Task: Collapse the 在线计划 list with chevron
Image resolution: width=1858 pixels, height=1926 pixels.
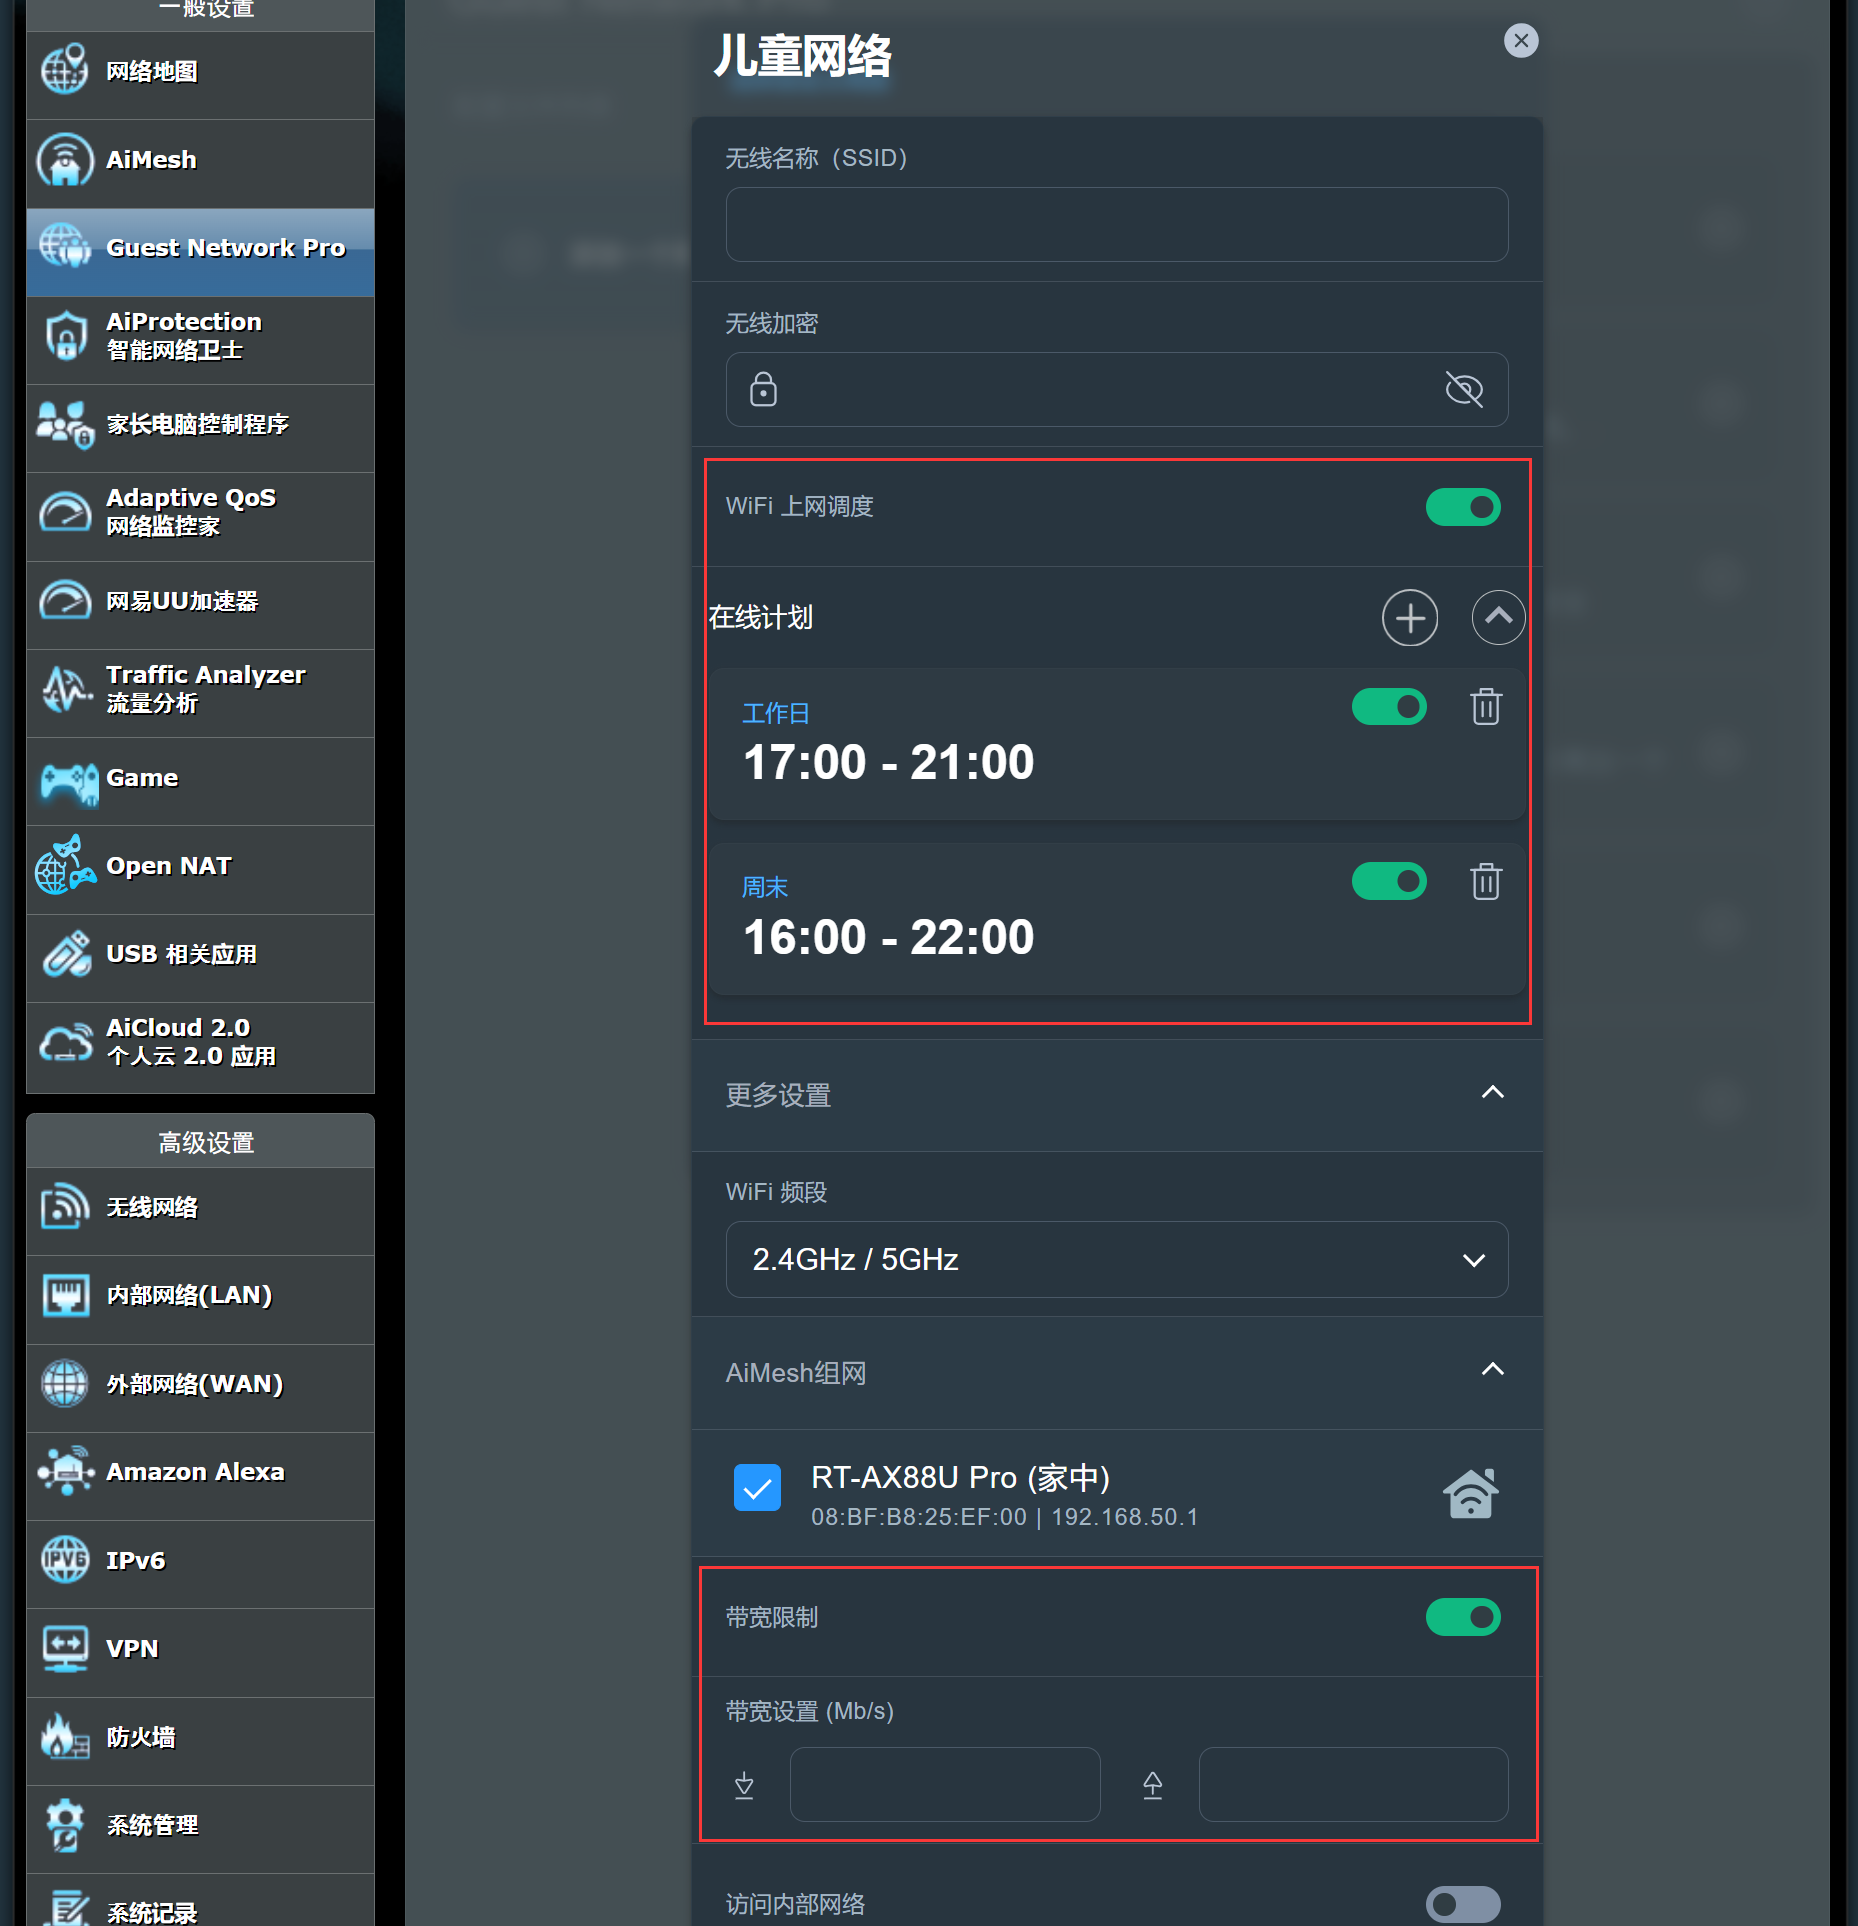Action: coord(1498,617)
